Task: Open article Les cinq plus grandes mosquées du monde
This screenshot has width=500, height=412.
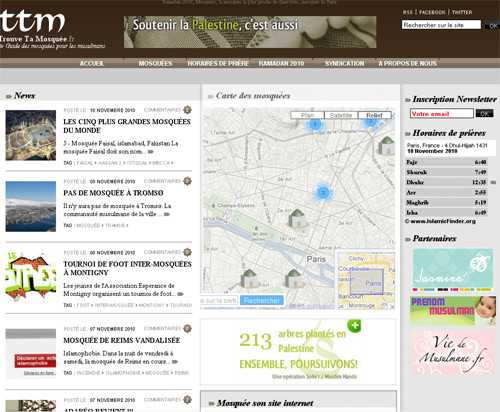Action: coord(127,126)
